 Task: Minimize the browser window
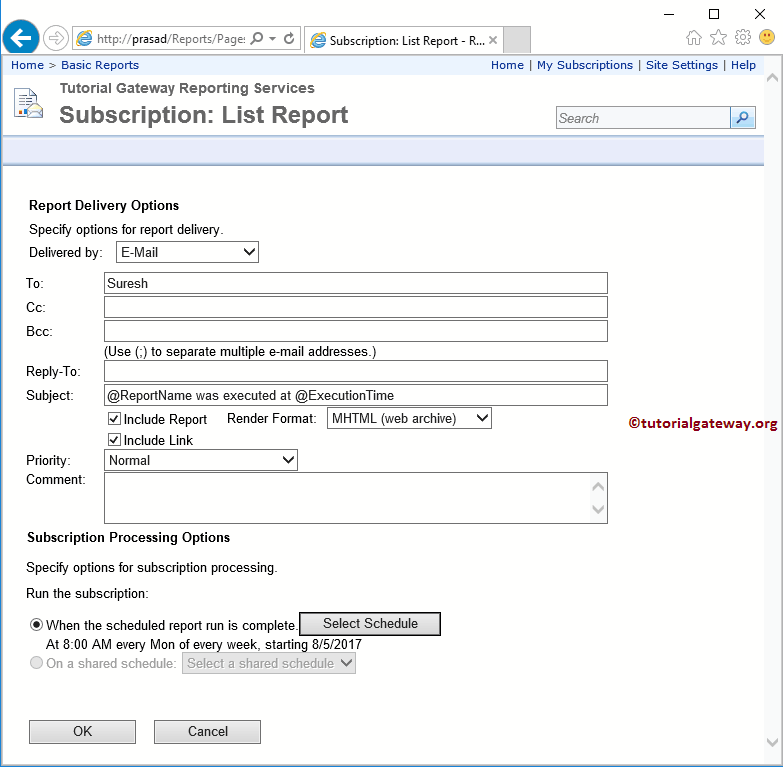coord(669,14)
